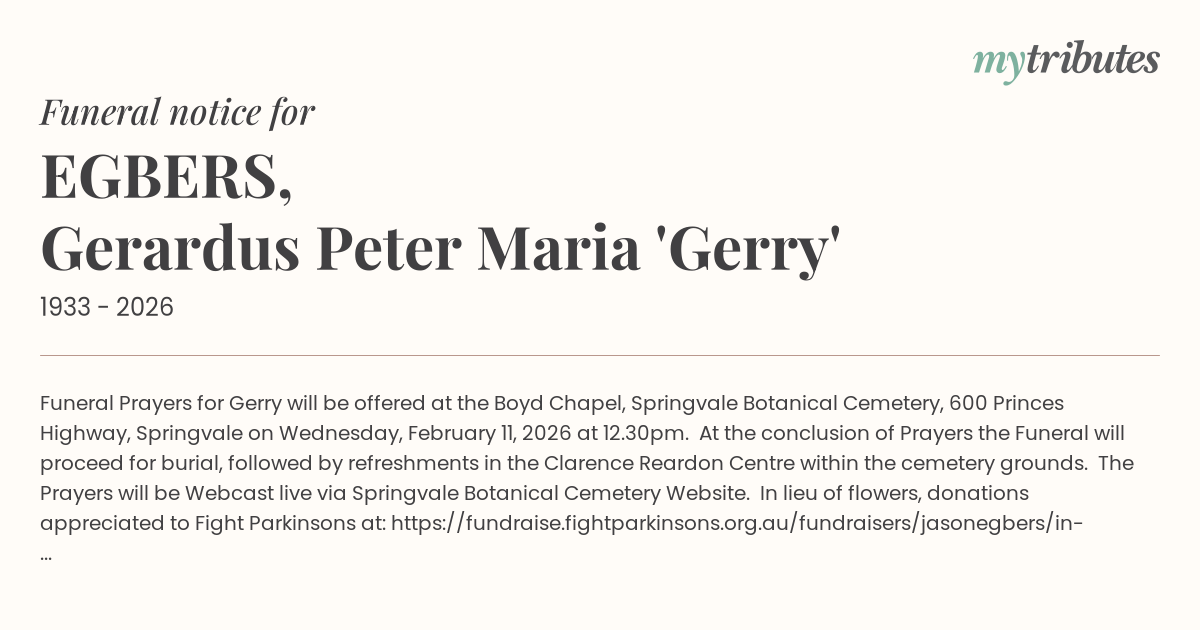Viewport: 1200px width, 630px height.
Task: Select the years 1933 - 2026
Action: click(107, 307)
